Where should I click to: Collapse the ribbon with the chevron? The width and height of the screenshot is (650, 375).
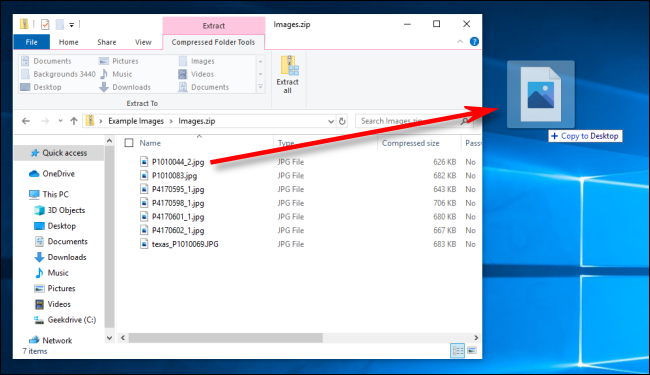click(460, 41)
